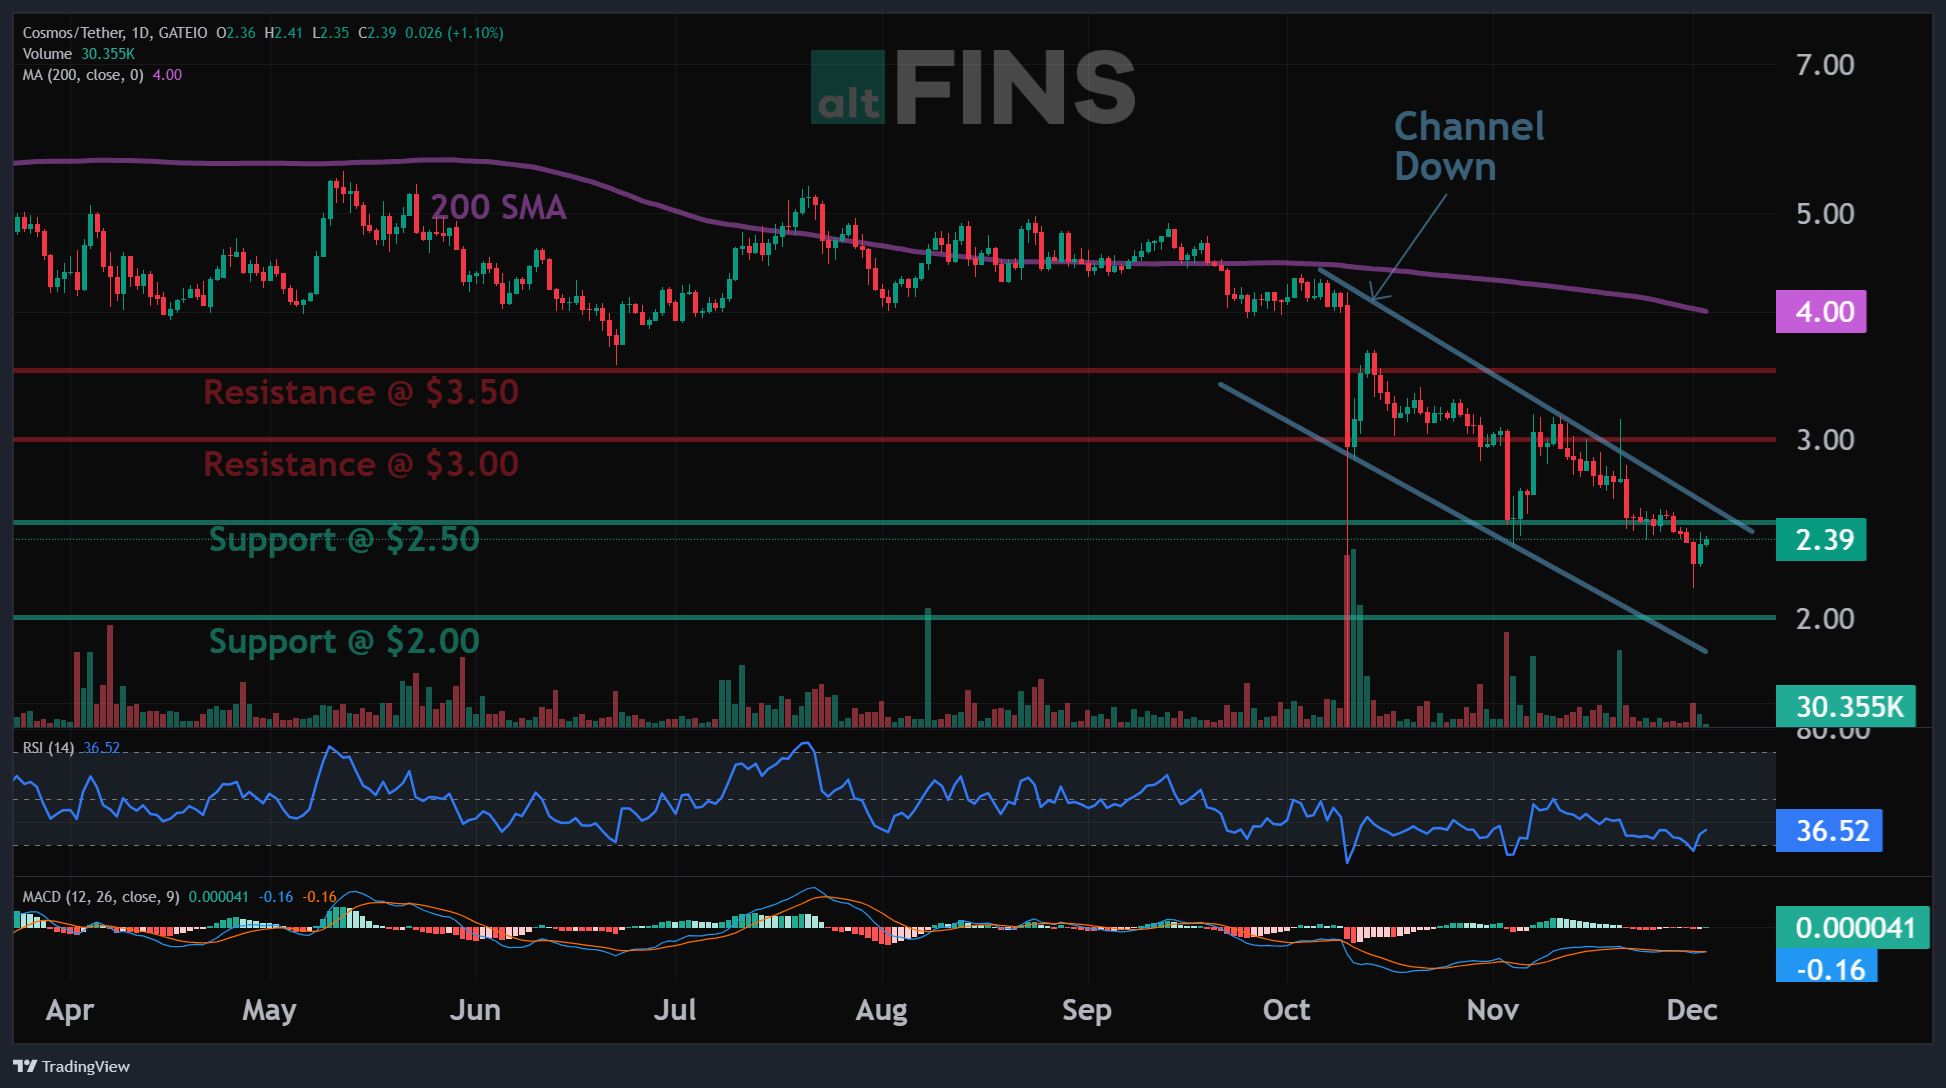
Task: Select the Resistance @ $3.50 label
Action: 361,392
